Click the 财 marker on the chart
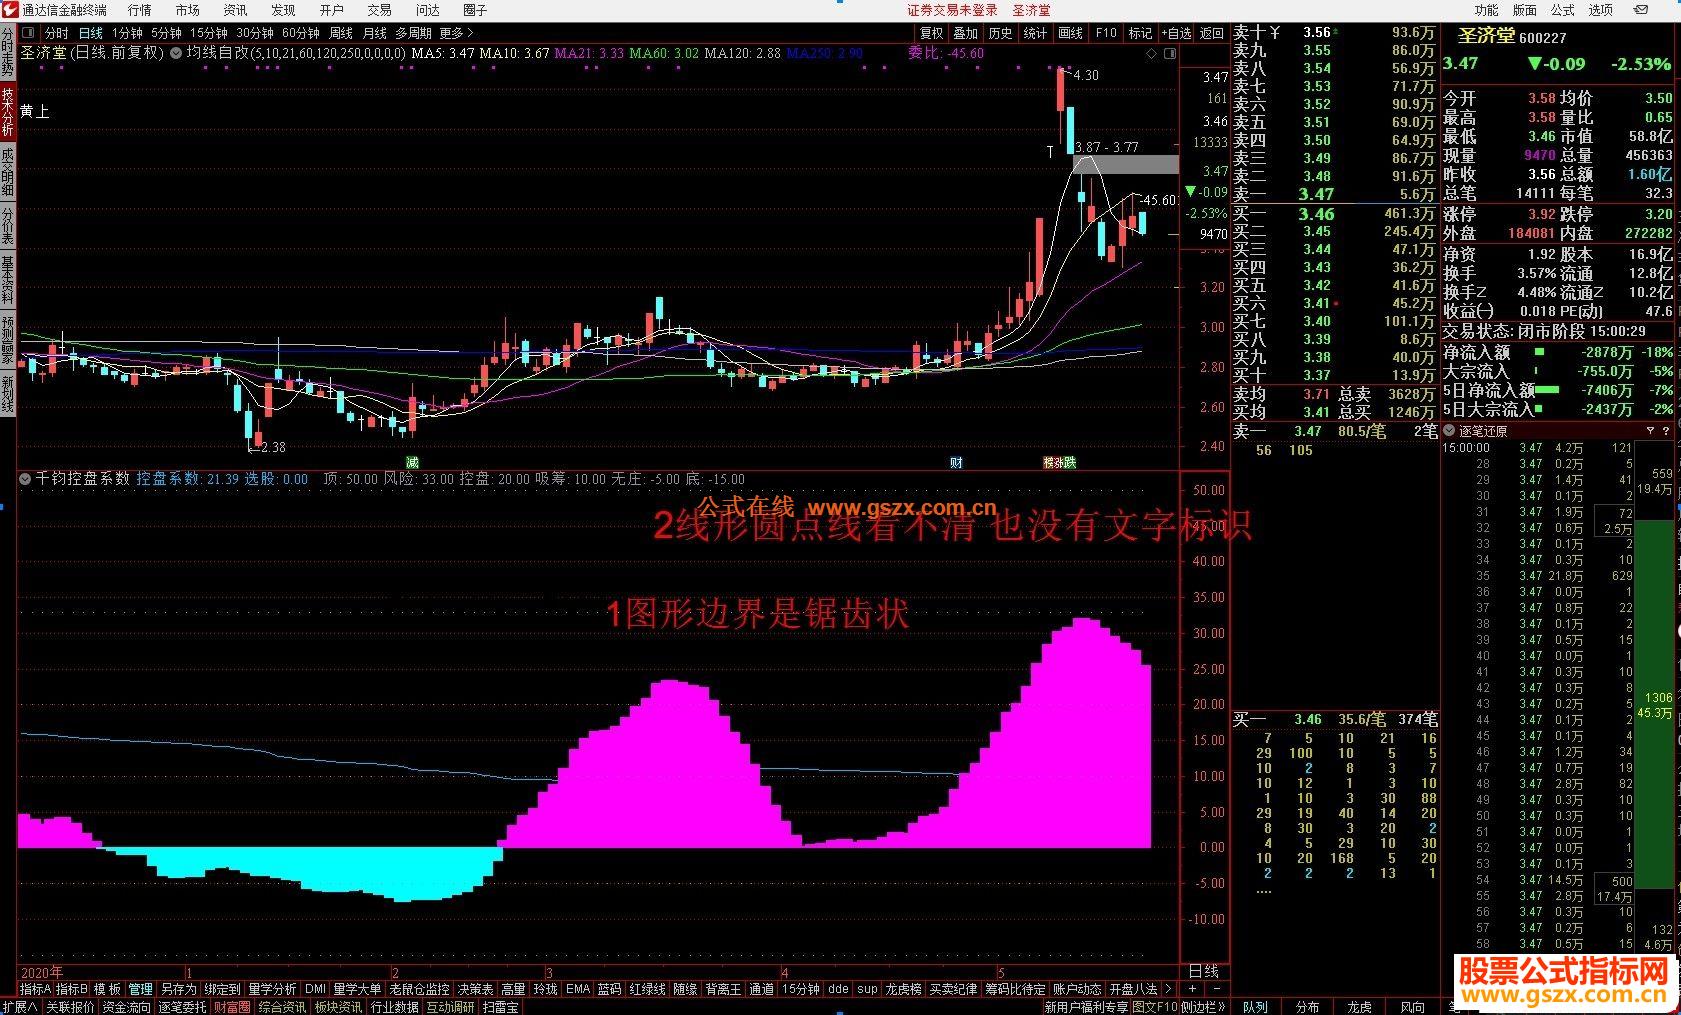The height and width of the screenshot is (1015, 1681). click(x=956, y=462)
